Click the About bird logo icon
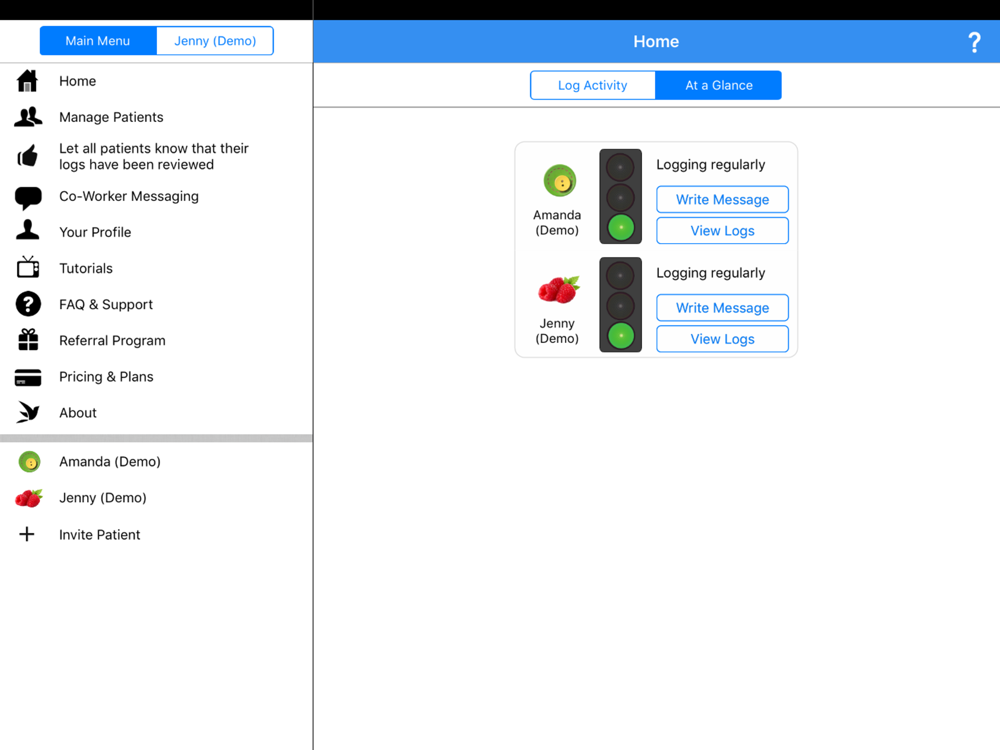Image resolution: width=1000 pixels, height=750 pixels. point(28,412)
